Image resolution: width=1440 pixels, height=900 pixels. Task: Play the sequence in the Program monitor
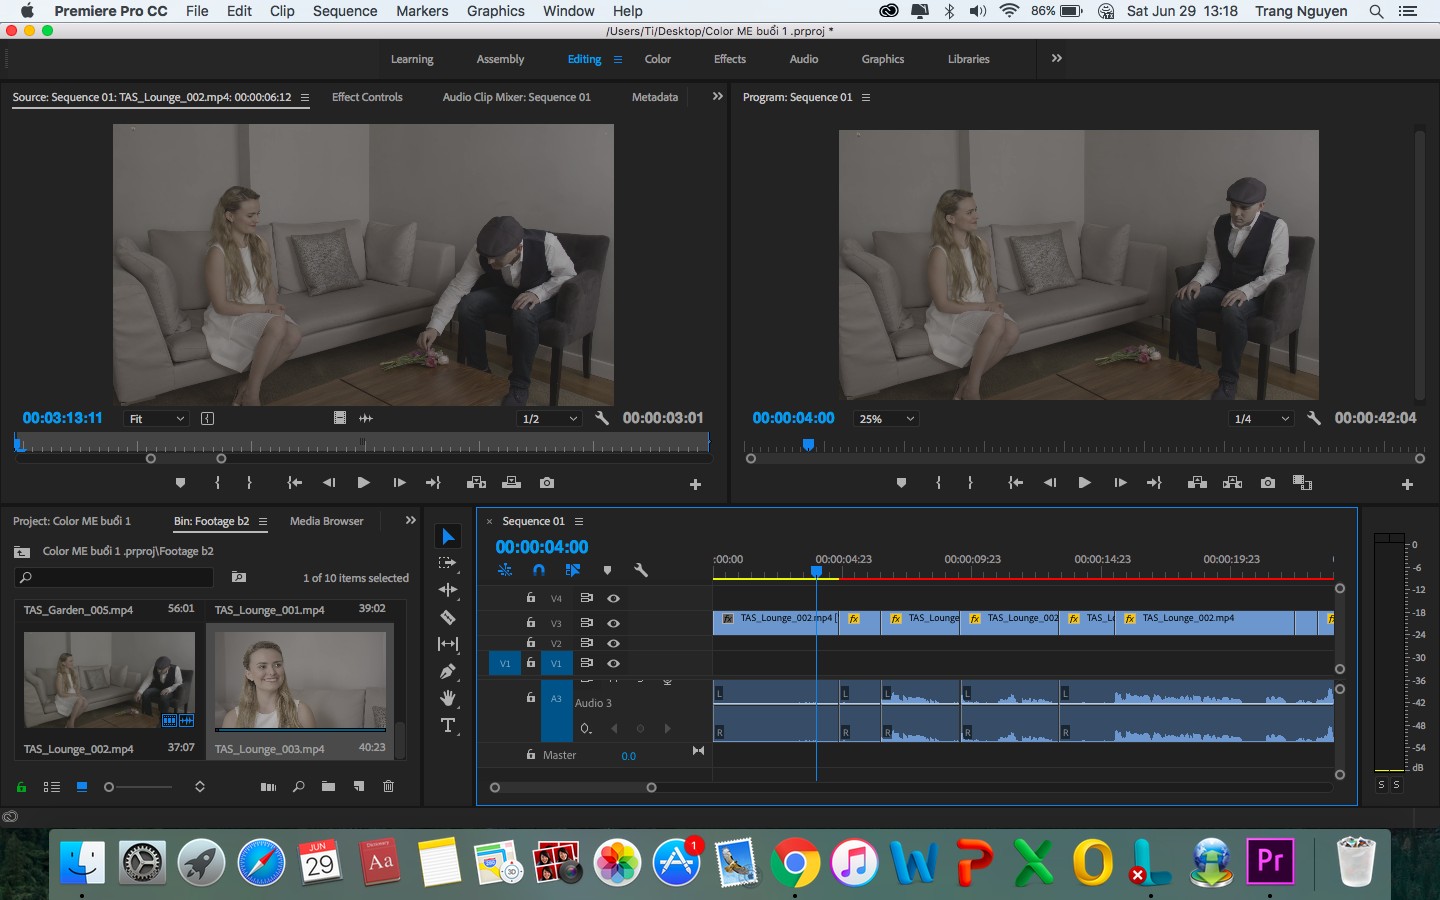point(1084,483)
